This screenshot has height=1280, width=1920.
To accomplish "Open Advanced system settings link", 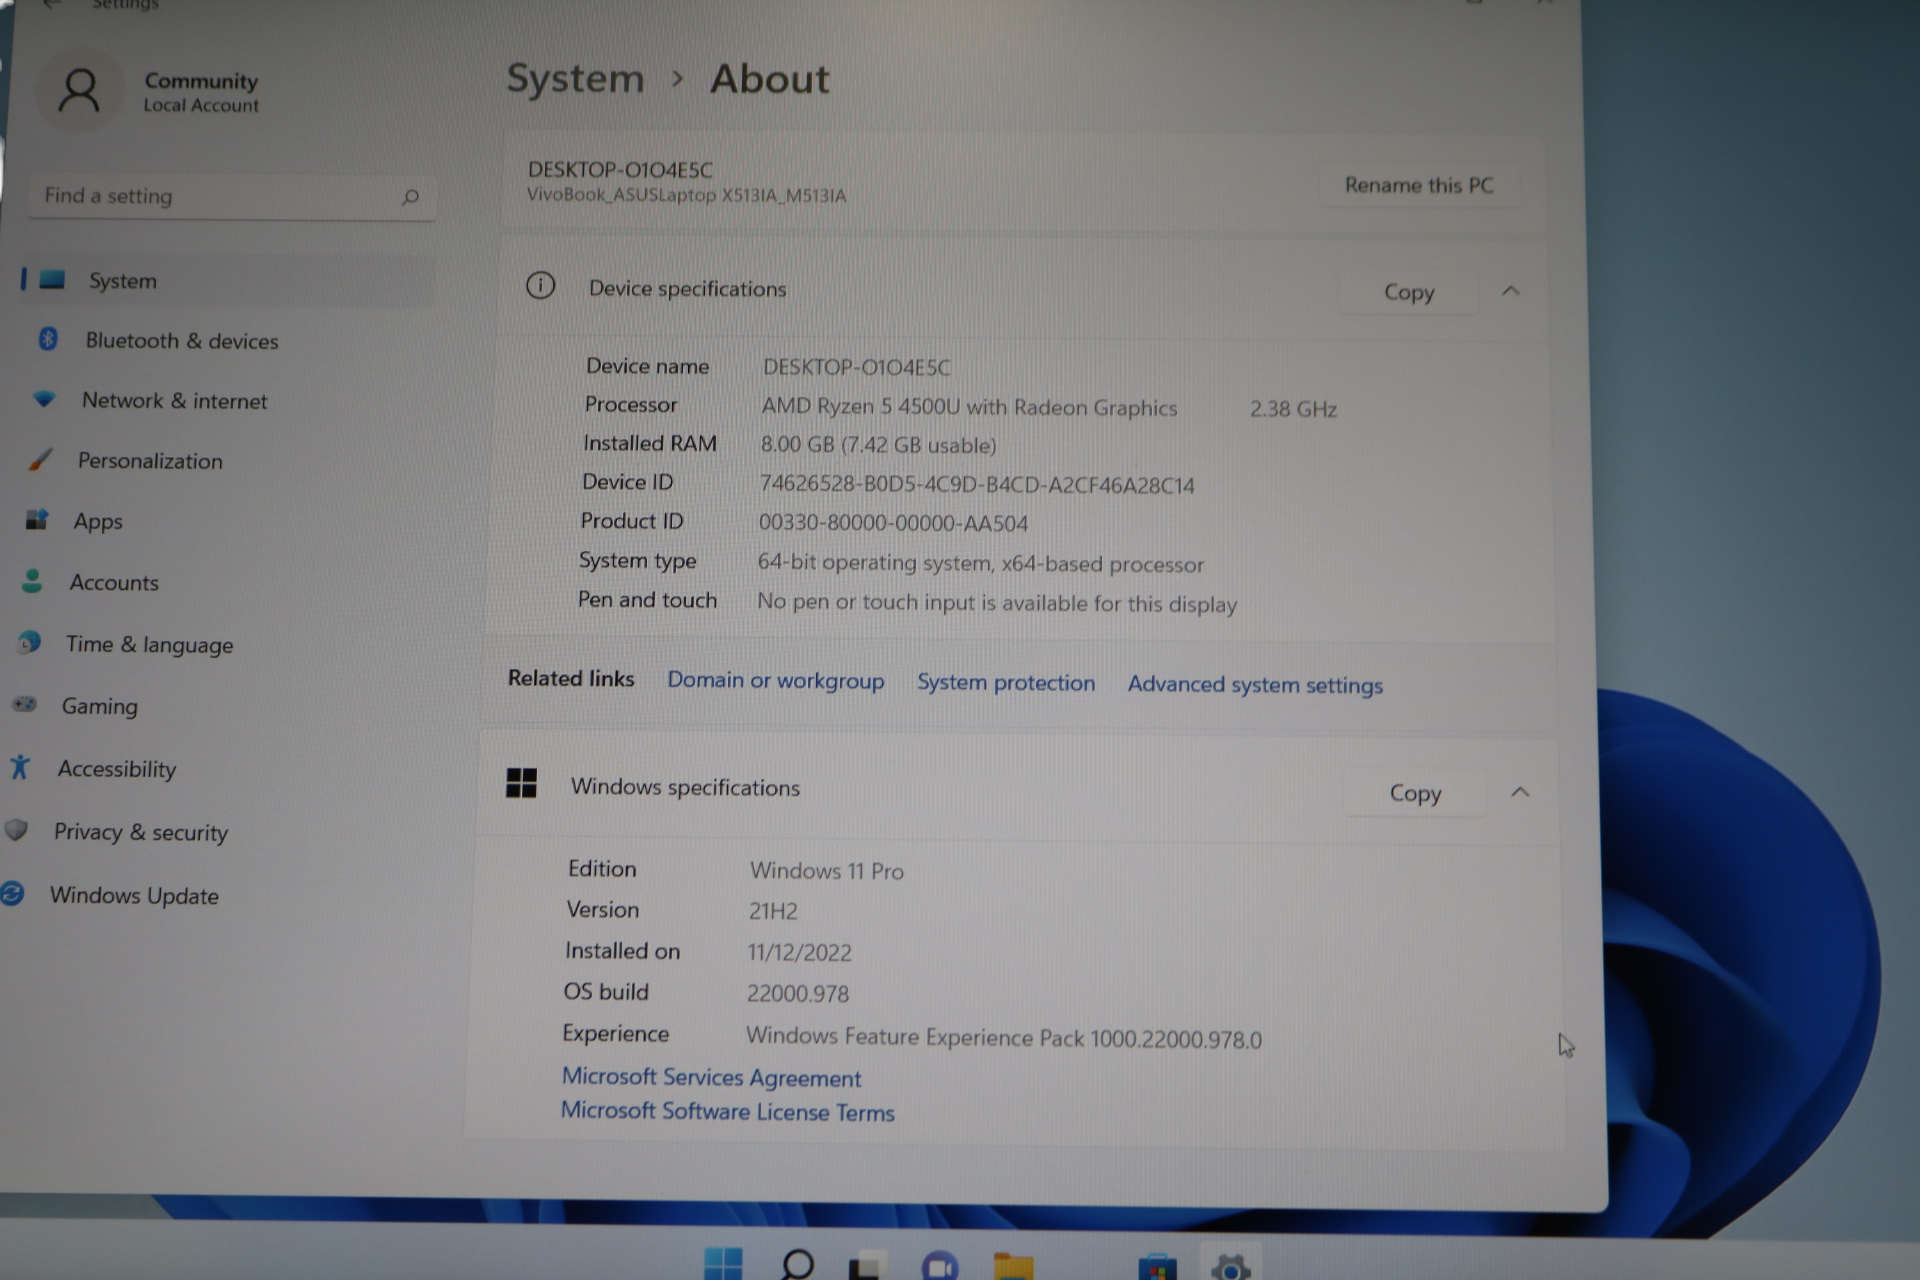I will [1255, 685].
